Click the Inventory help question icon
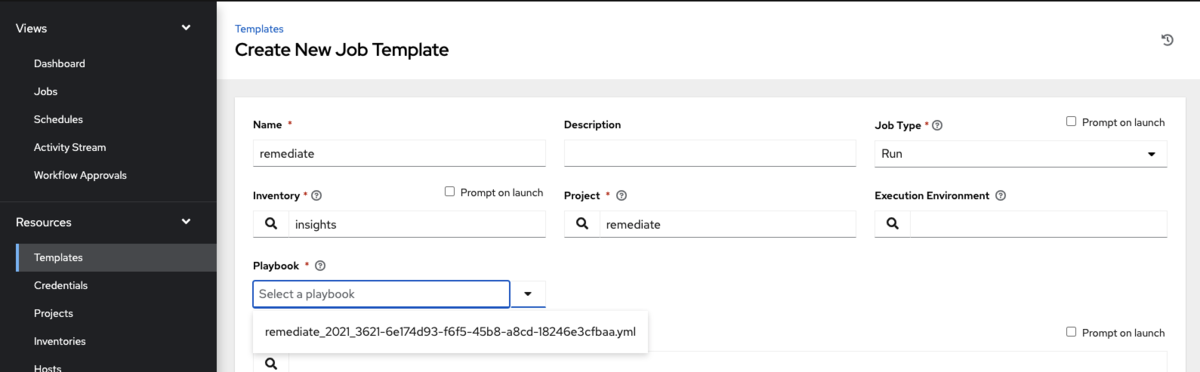This screenshot has height=372, width=1200. coord(317,196)
